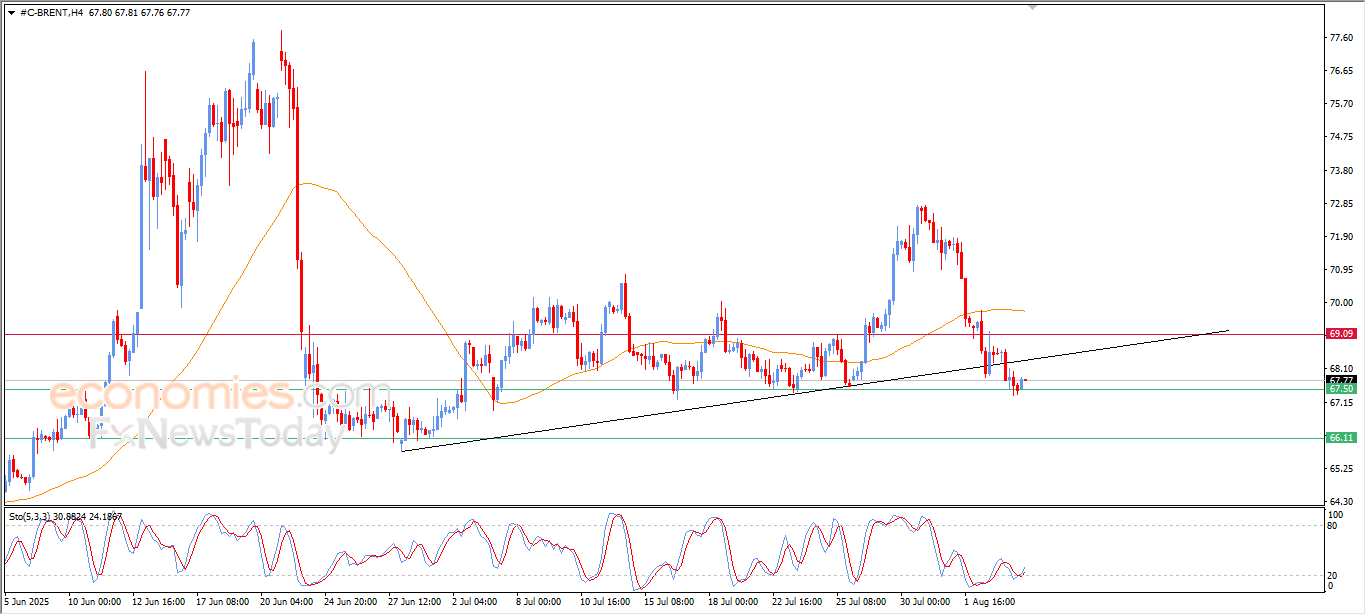Image resolution: width=1366 pixels, height=615 pixels.
Task: Click the 24 Jun 20:00 time axis label
Action: click(x=350, y=602)
